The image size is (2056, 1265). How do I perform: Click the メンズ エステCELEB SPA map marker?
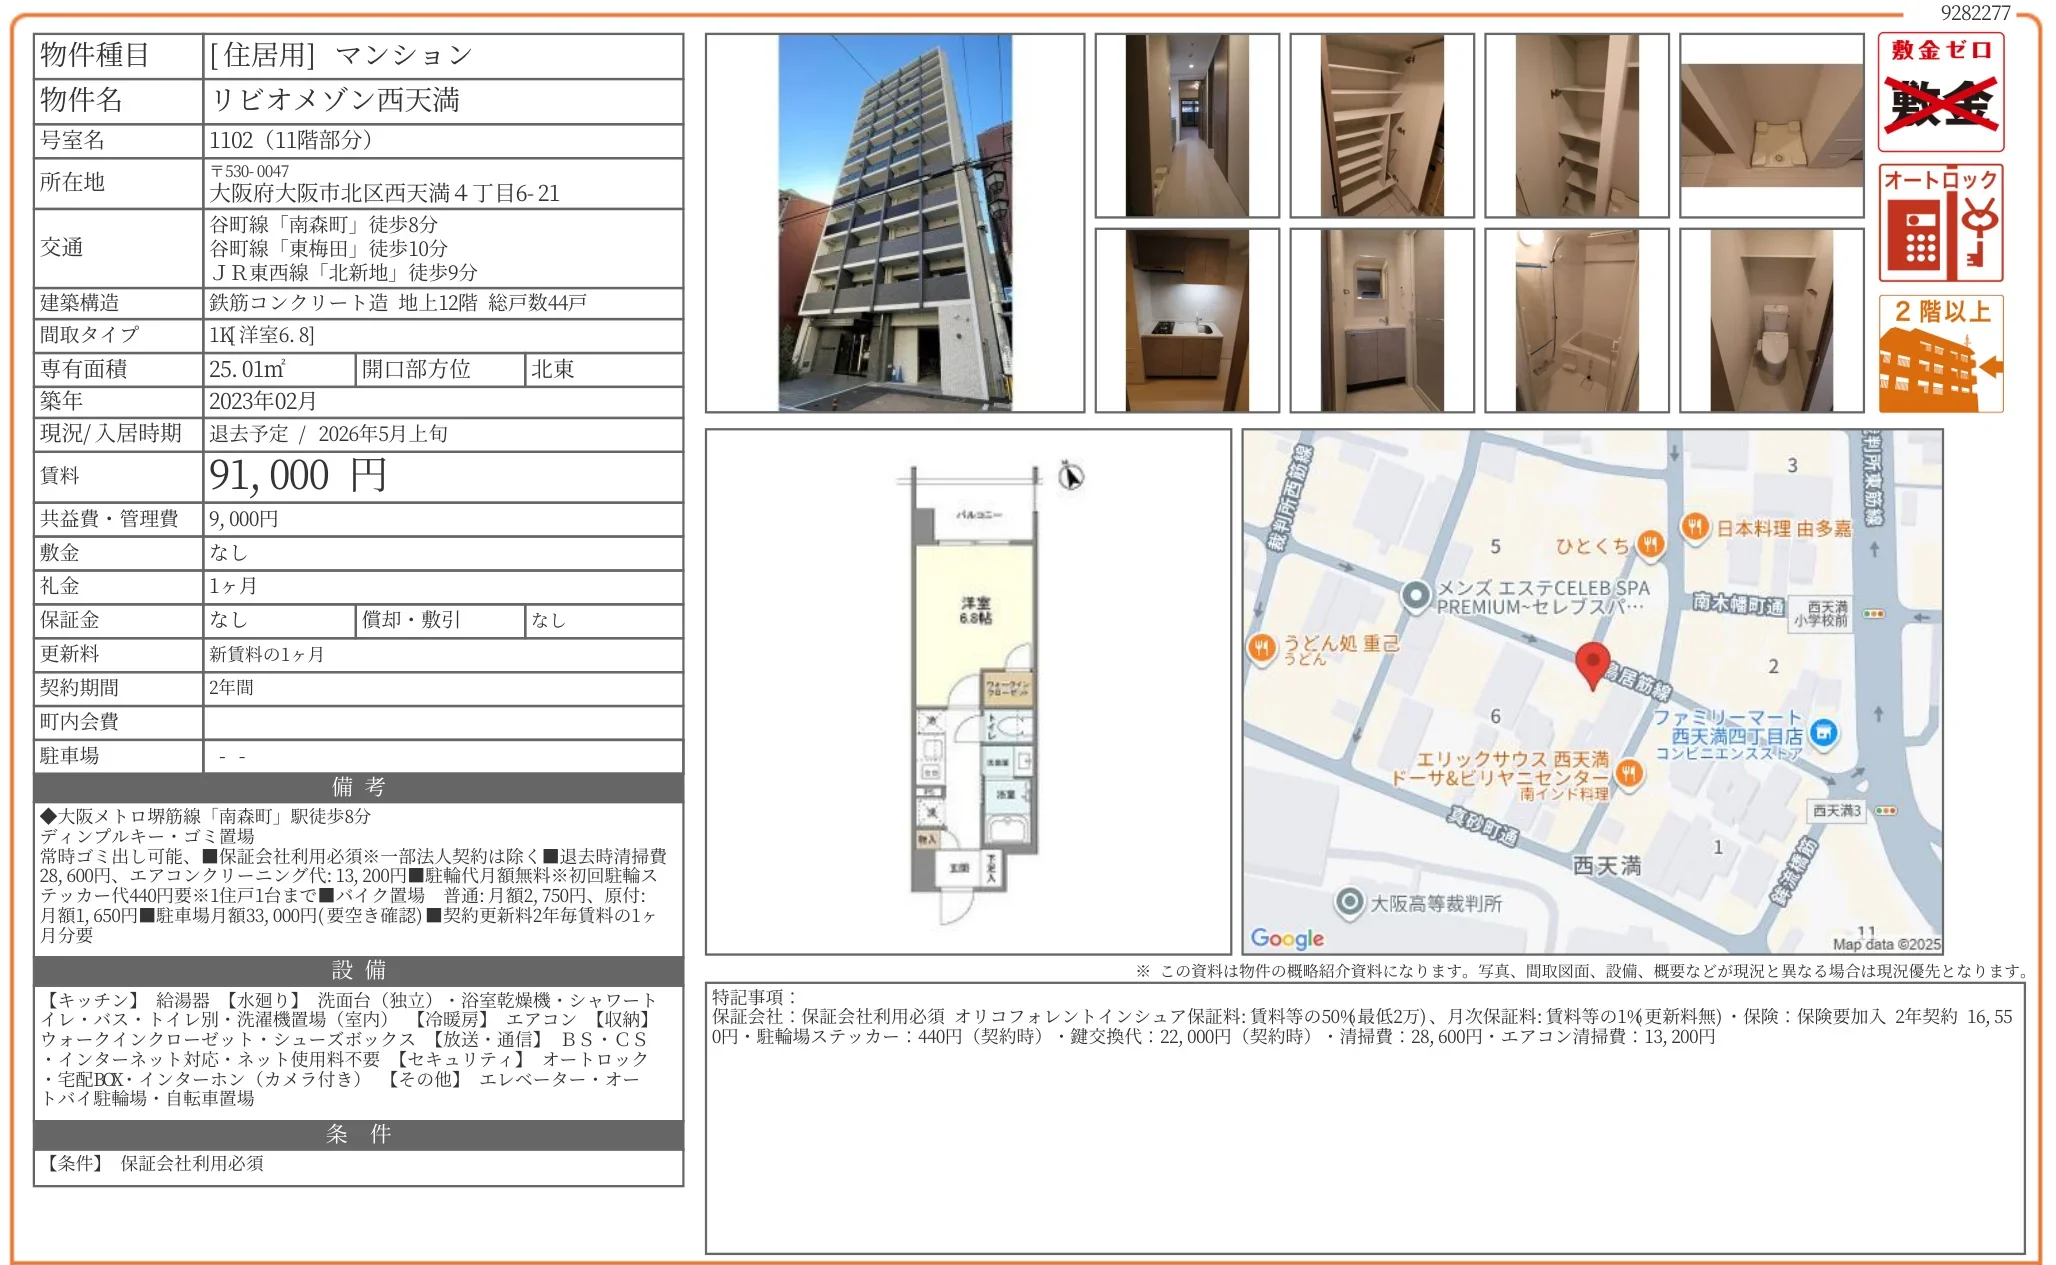tap(1415, 596)
